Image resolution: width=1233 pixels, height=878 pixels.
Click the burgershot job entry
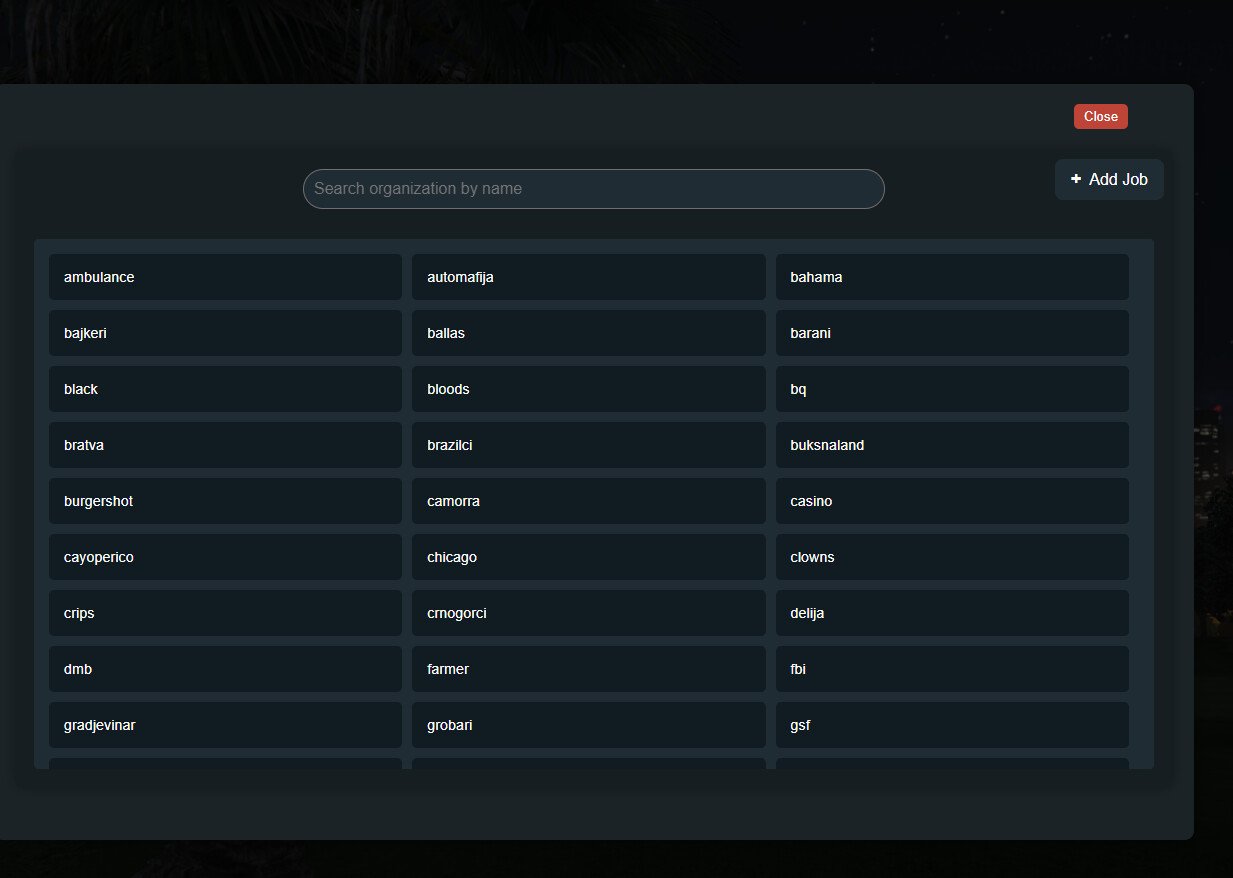click(225, 501)
